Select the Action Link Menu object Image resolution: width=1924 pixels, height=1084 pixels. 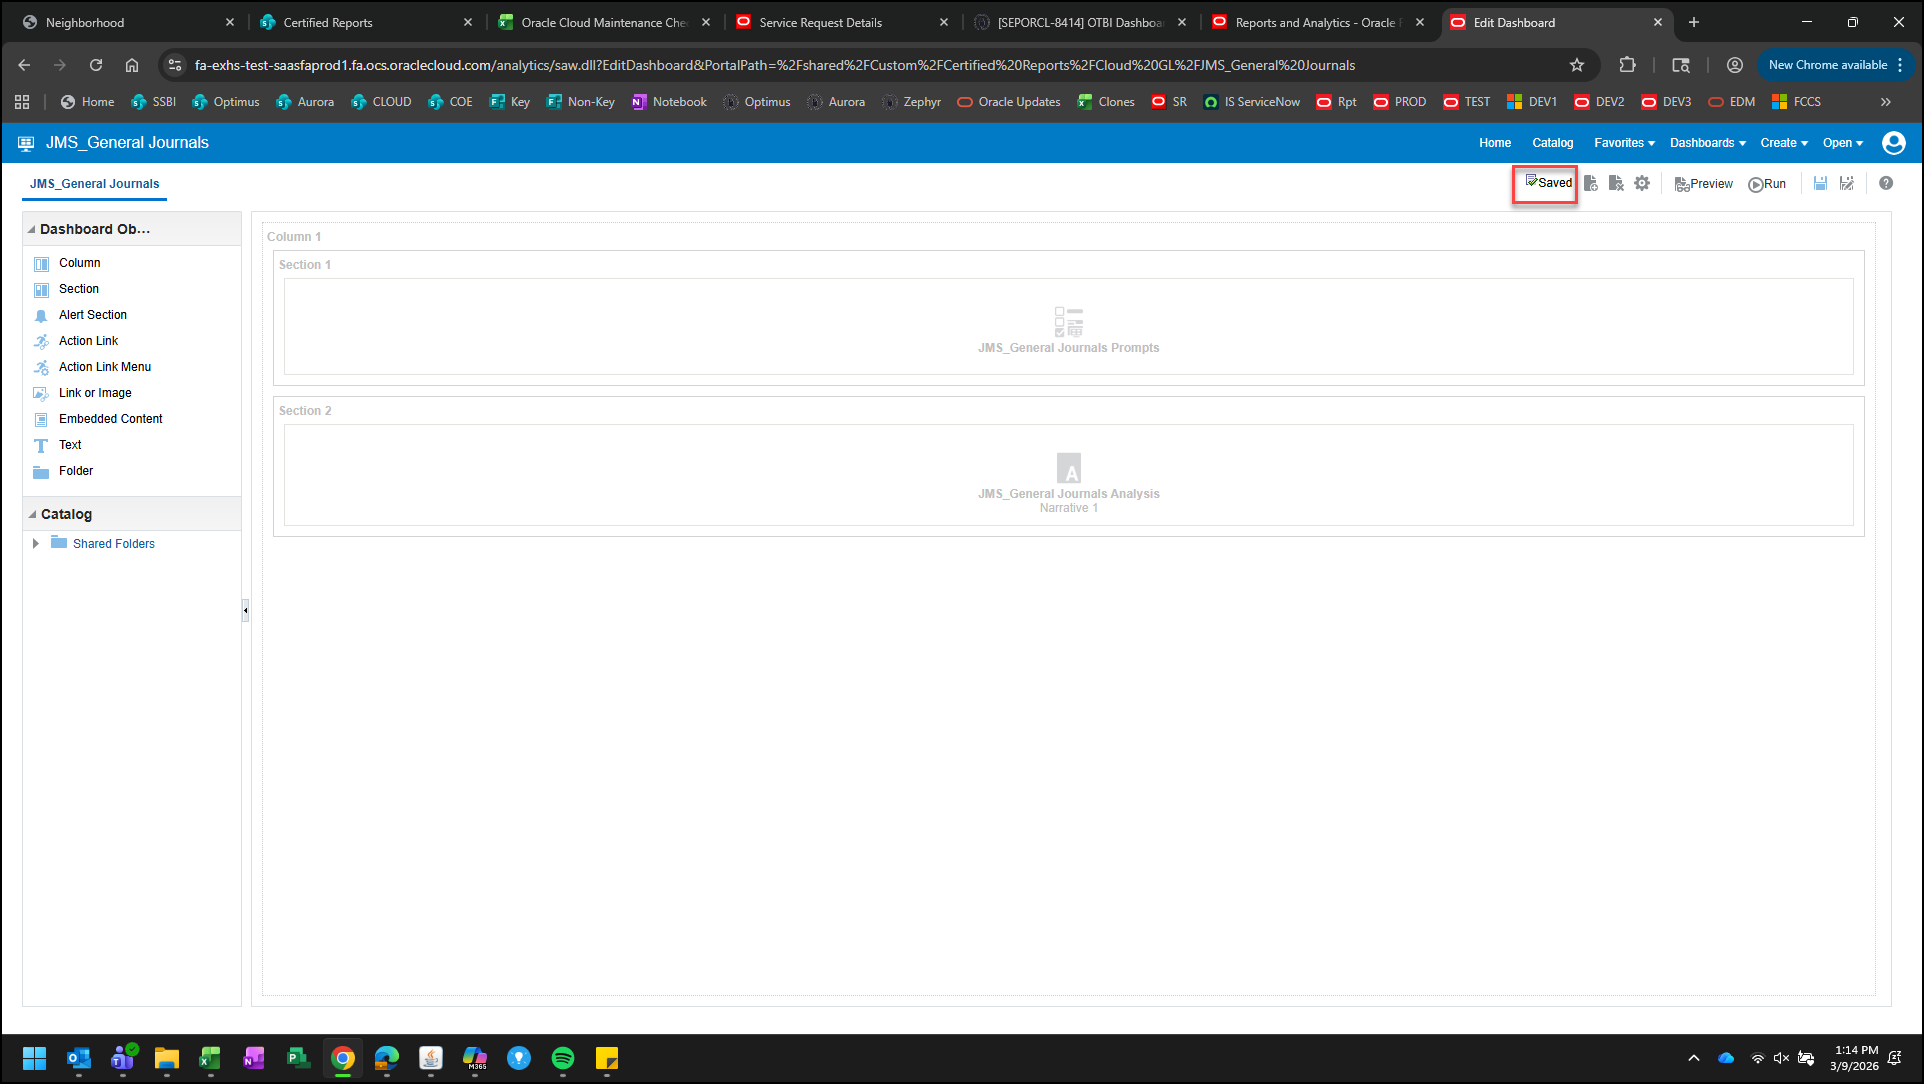click(x=104, y=367)
